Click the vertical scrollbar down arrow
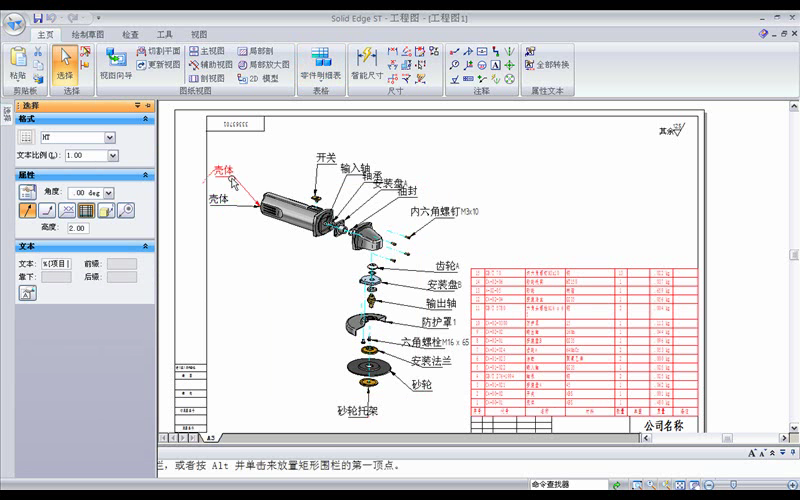This screenshot has height=500, width=800. tap(794, 427)
